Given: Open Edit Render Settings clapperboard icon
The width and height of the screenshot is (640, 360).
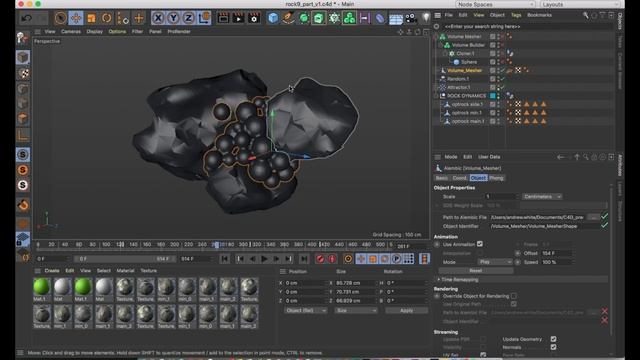Looking at the screenshot, I should [x=254, y=18].
